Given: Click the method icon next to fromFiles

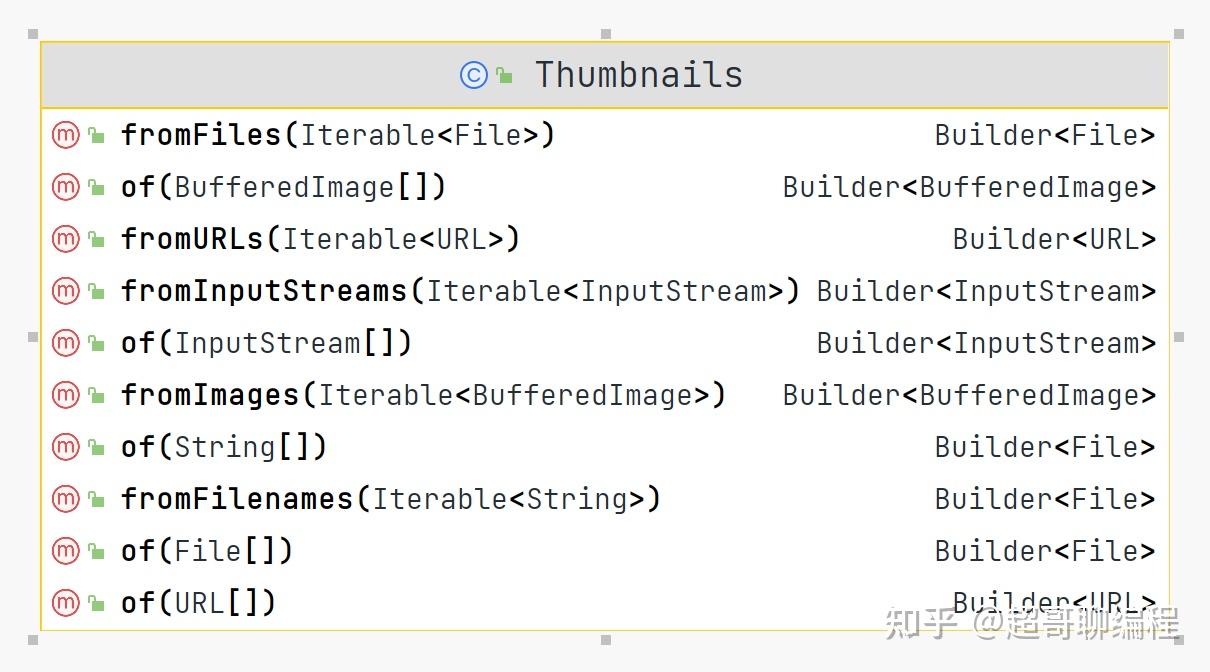Looking at the screenshot, I should click(65, 135).
